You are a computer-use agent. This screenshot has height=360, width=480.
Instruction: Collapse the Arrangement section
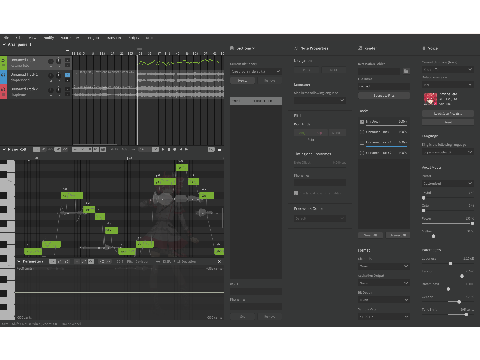click(4, 44)
